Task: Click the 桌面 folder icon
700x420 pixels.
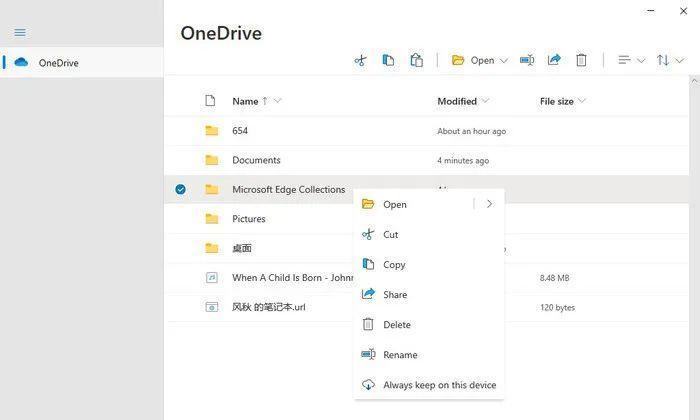Action: point(212,248)
